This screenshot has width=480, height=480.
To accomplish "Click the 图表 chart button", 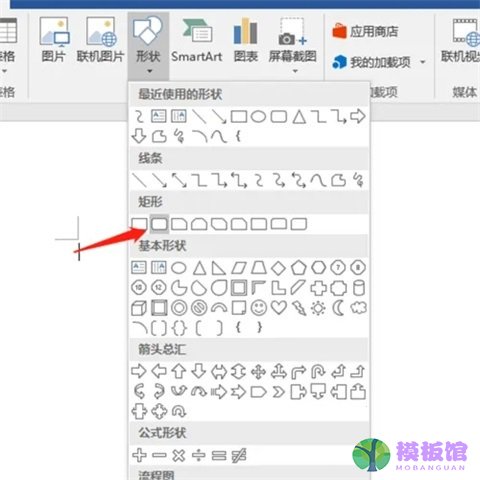I will coord(246,41).
